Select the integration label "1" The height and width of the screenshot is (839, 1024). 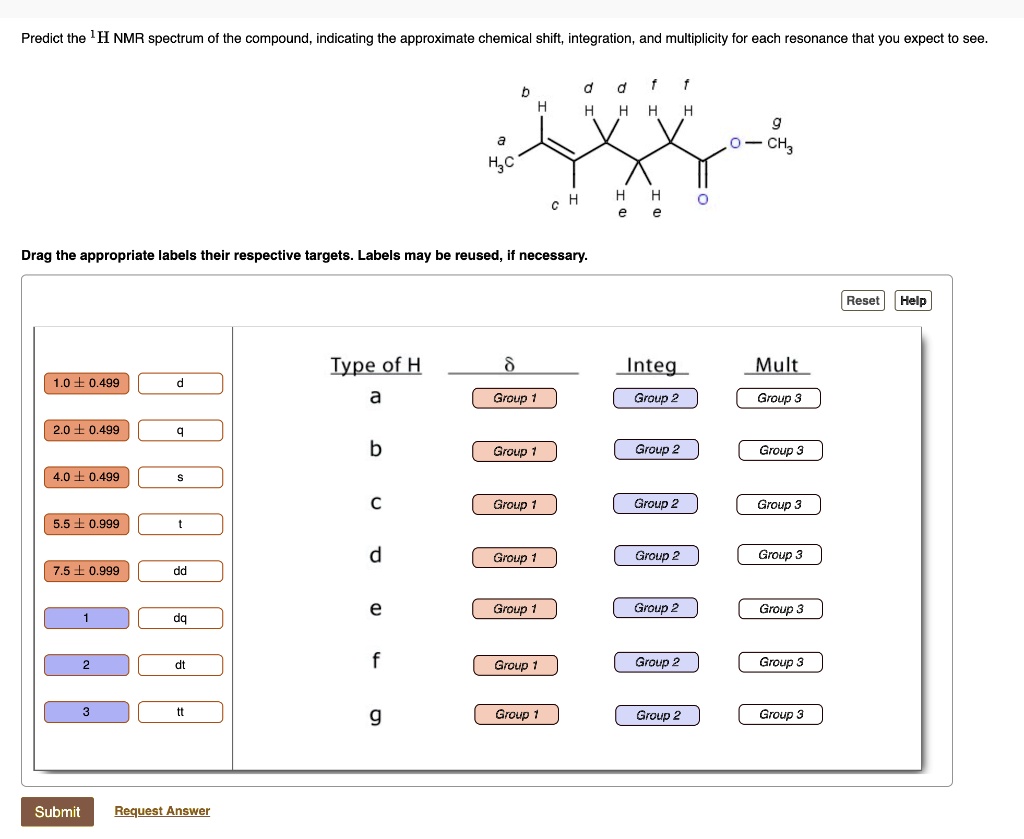(86, 618)
